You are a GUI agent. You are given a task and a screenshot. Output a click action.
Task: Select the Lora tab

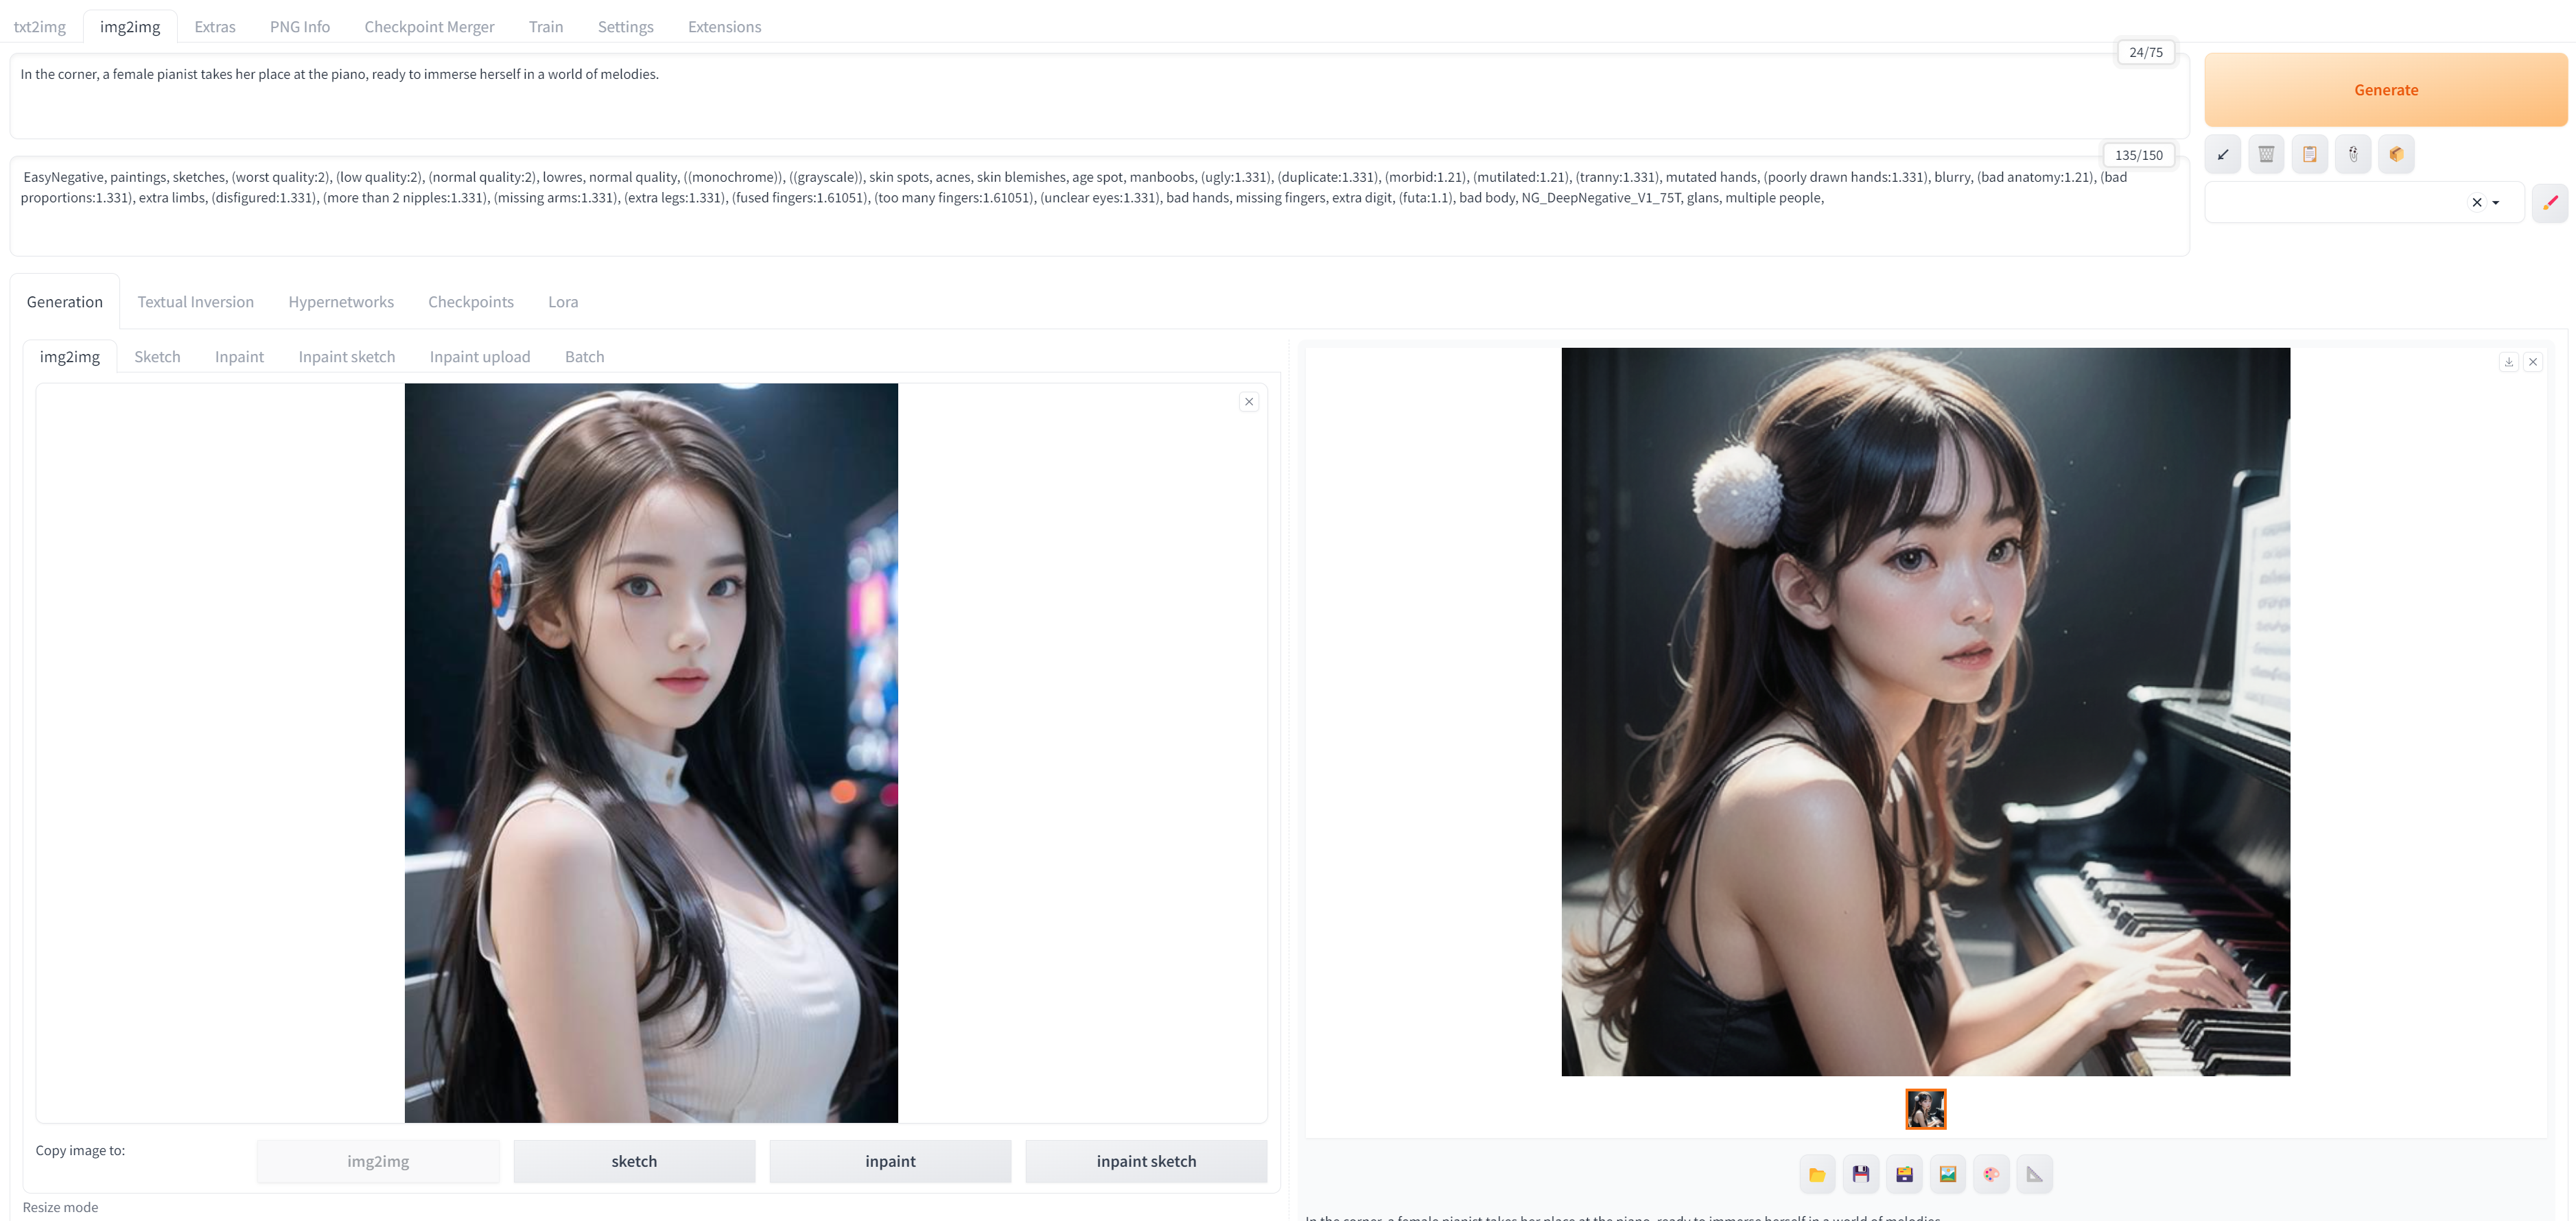pos(562,302)
